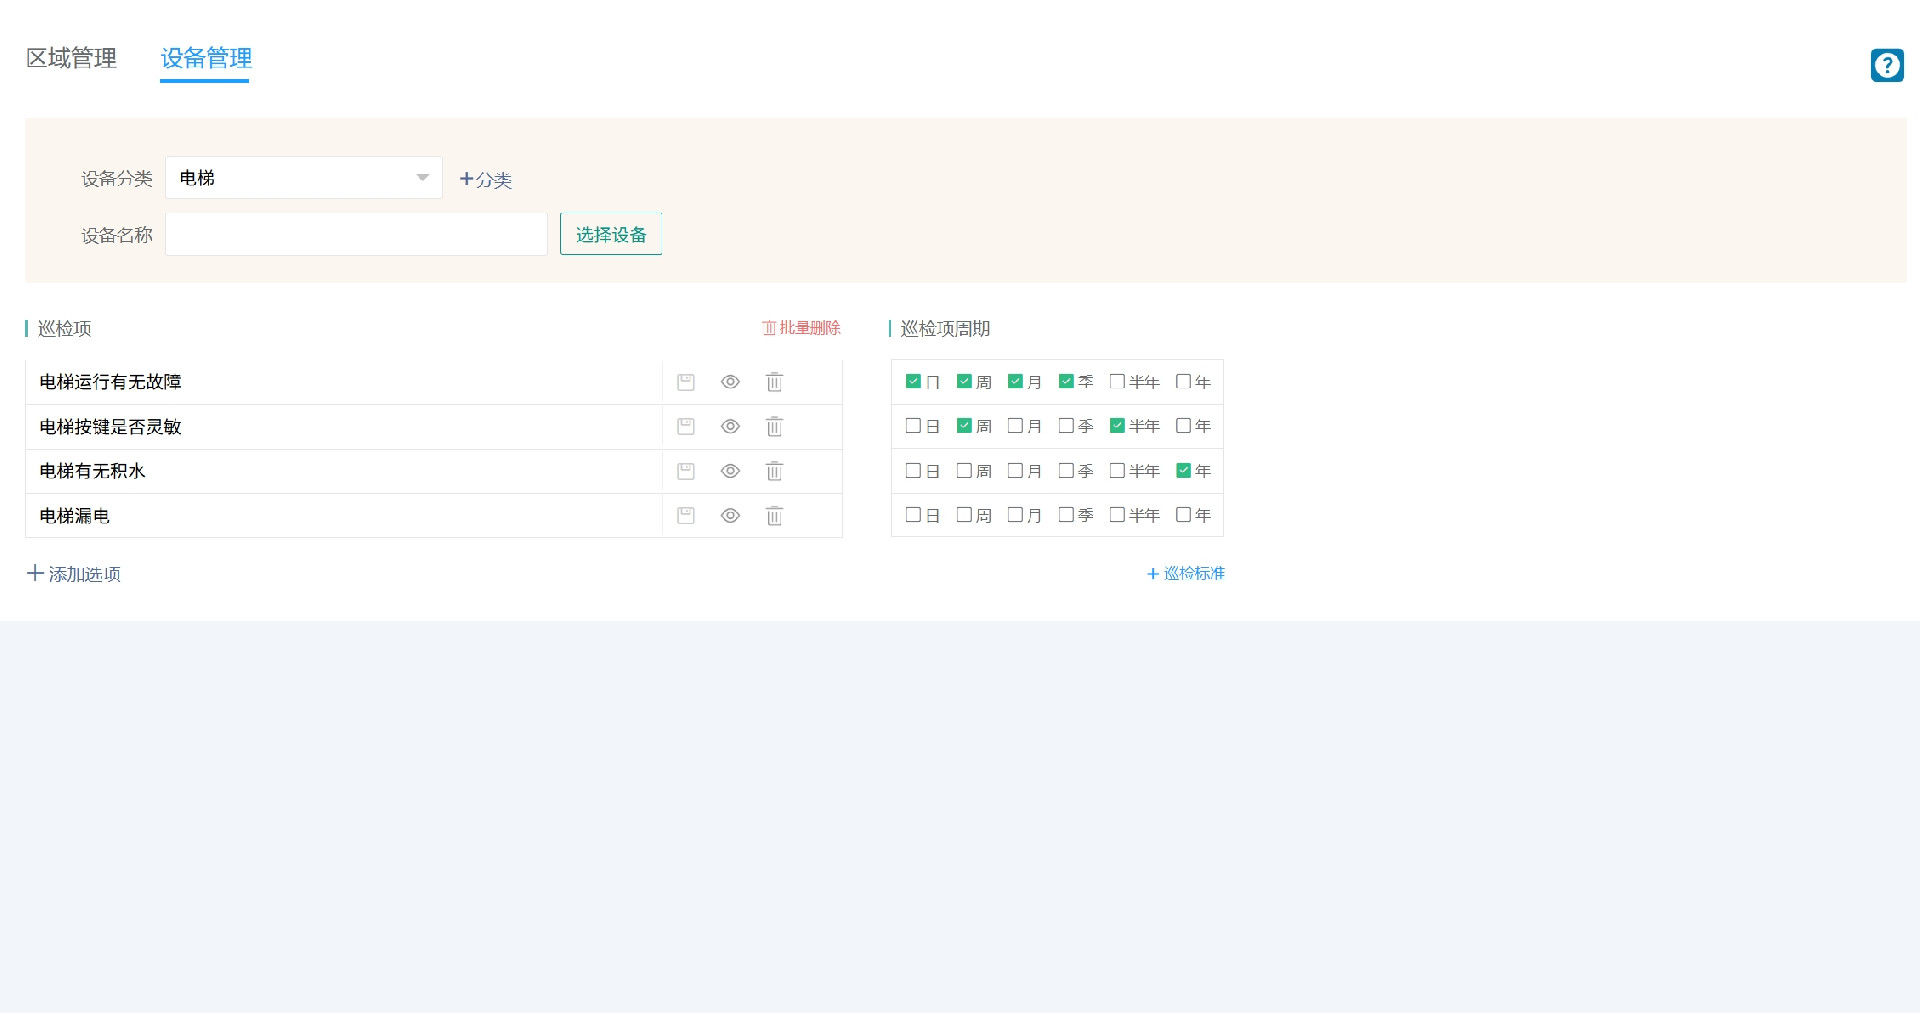Save the 电梯有无积水 inspection item
Viewport: 1920px width, 1013px height.
(686, 471)
